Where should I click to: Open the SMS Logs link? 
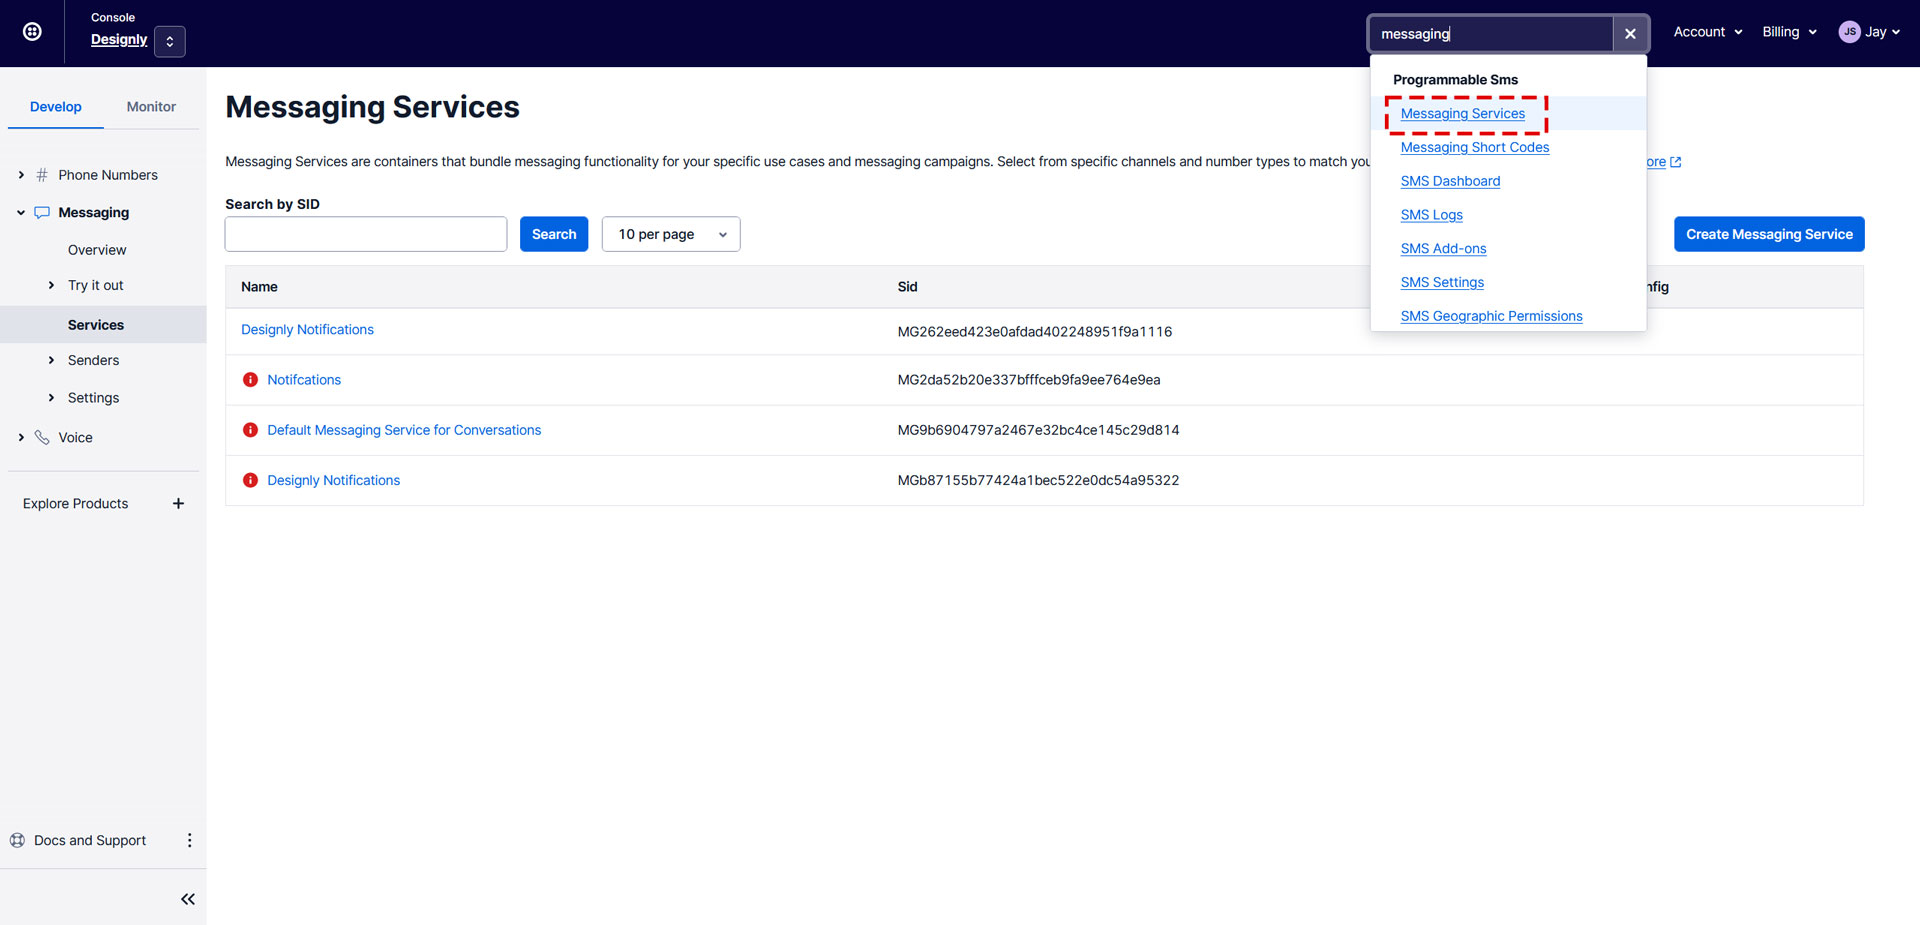(x=1431, y=214)
